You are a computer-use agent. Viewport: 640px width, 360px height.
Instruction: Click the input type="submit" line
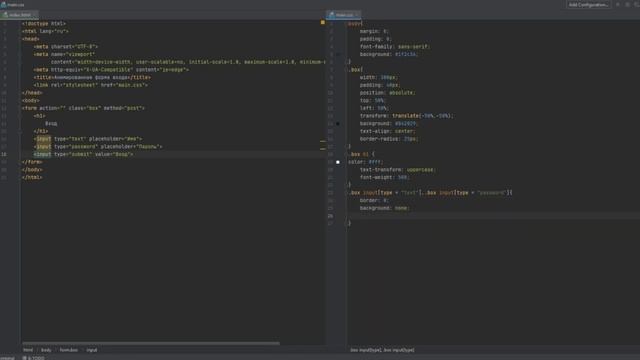click(x=84, y=154)
